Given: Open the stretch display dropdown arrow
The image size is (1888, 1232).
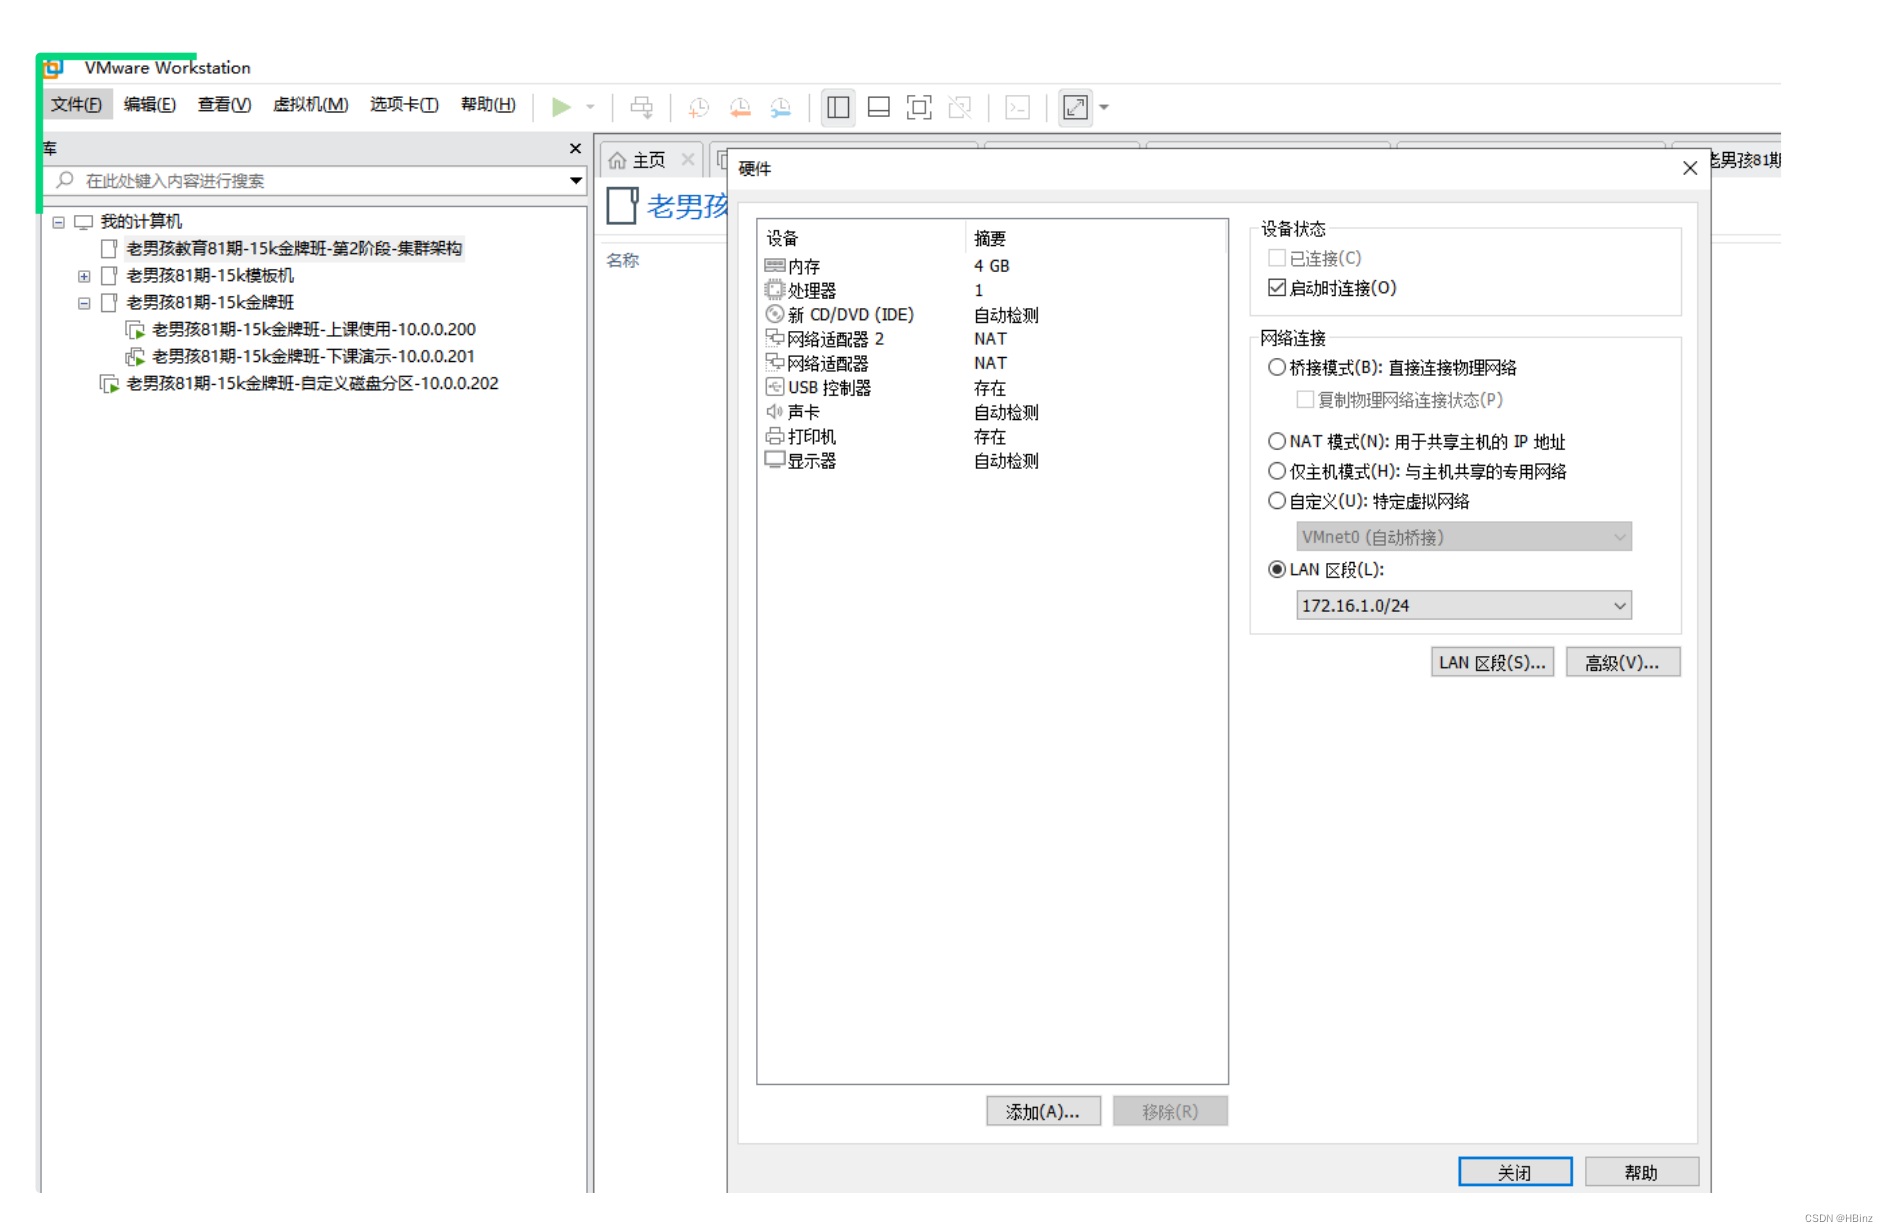Looking at the screenshot, I should pyautogui.click(x=1104, y=107).
